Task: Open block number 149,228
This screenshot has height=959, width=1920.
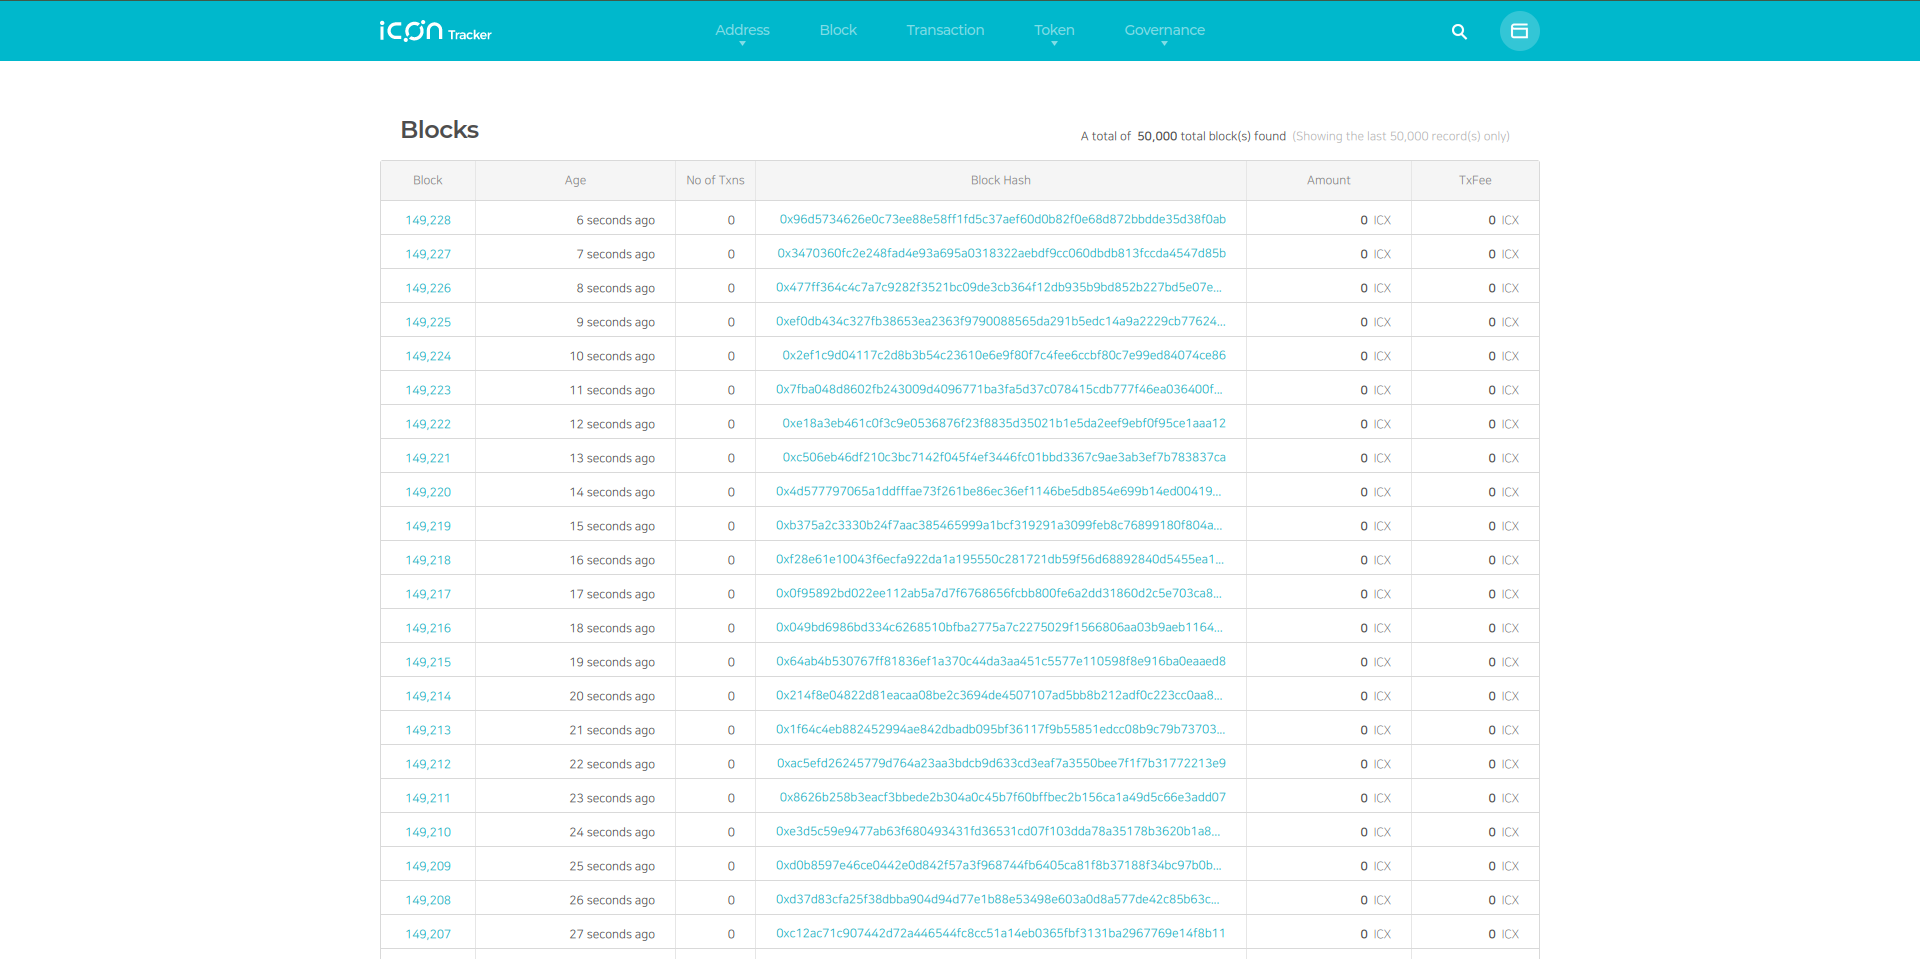Action: (x=428, y=220)
